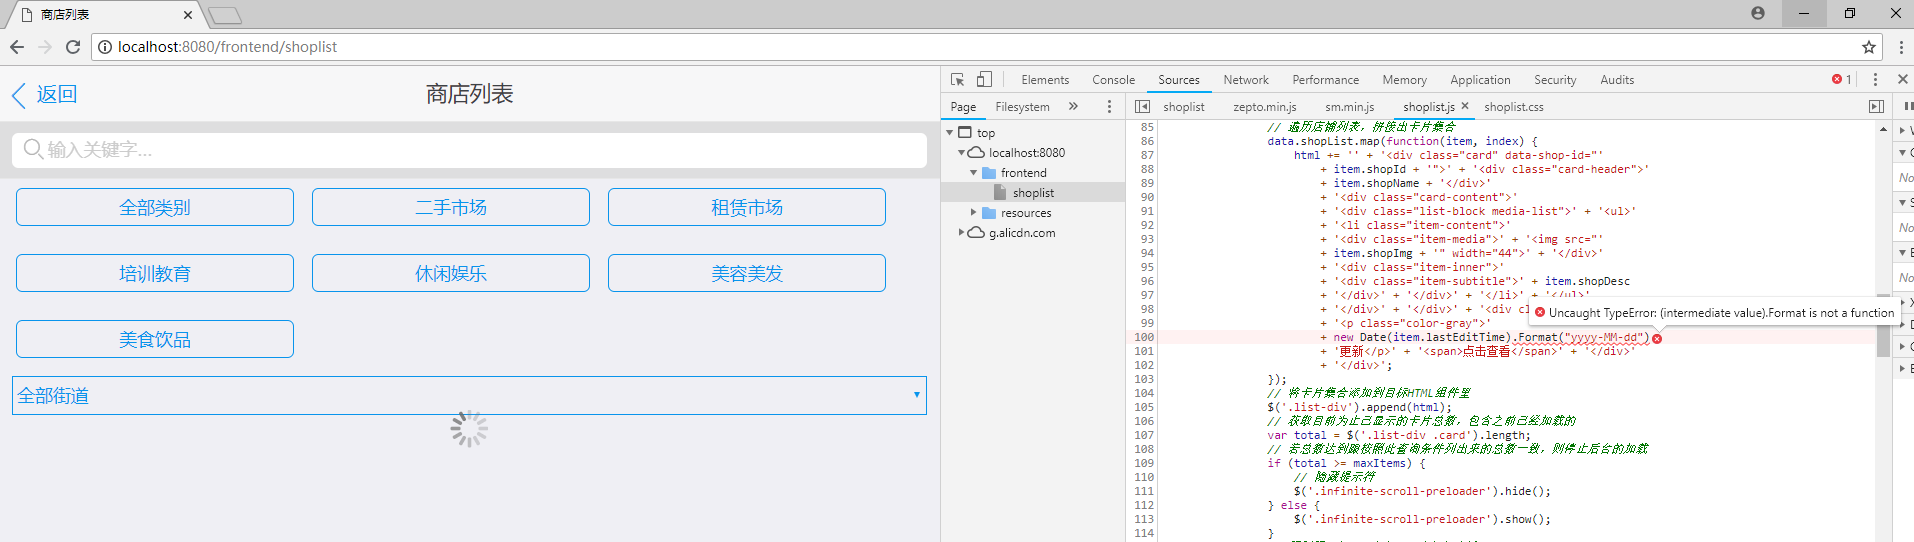Screen dimensions: 1914x542
Task: Click the 返回 back chevron in page header
Action: 18,95
